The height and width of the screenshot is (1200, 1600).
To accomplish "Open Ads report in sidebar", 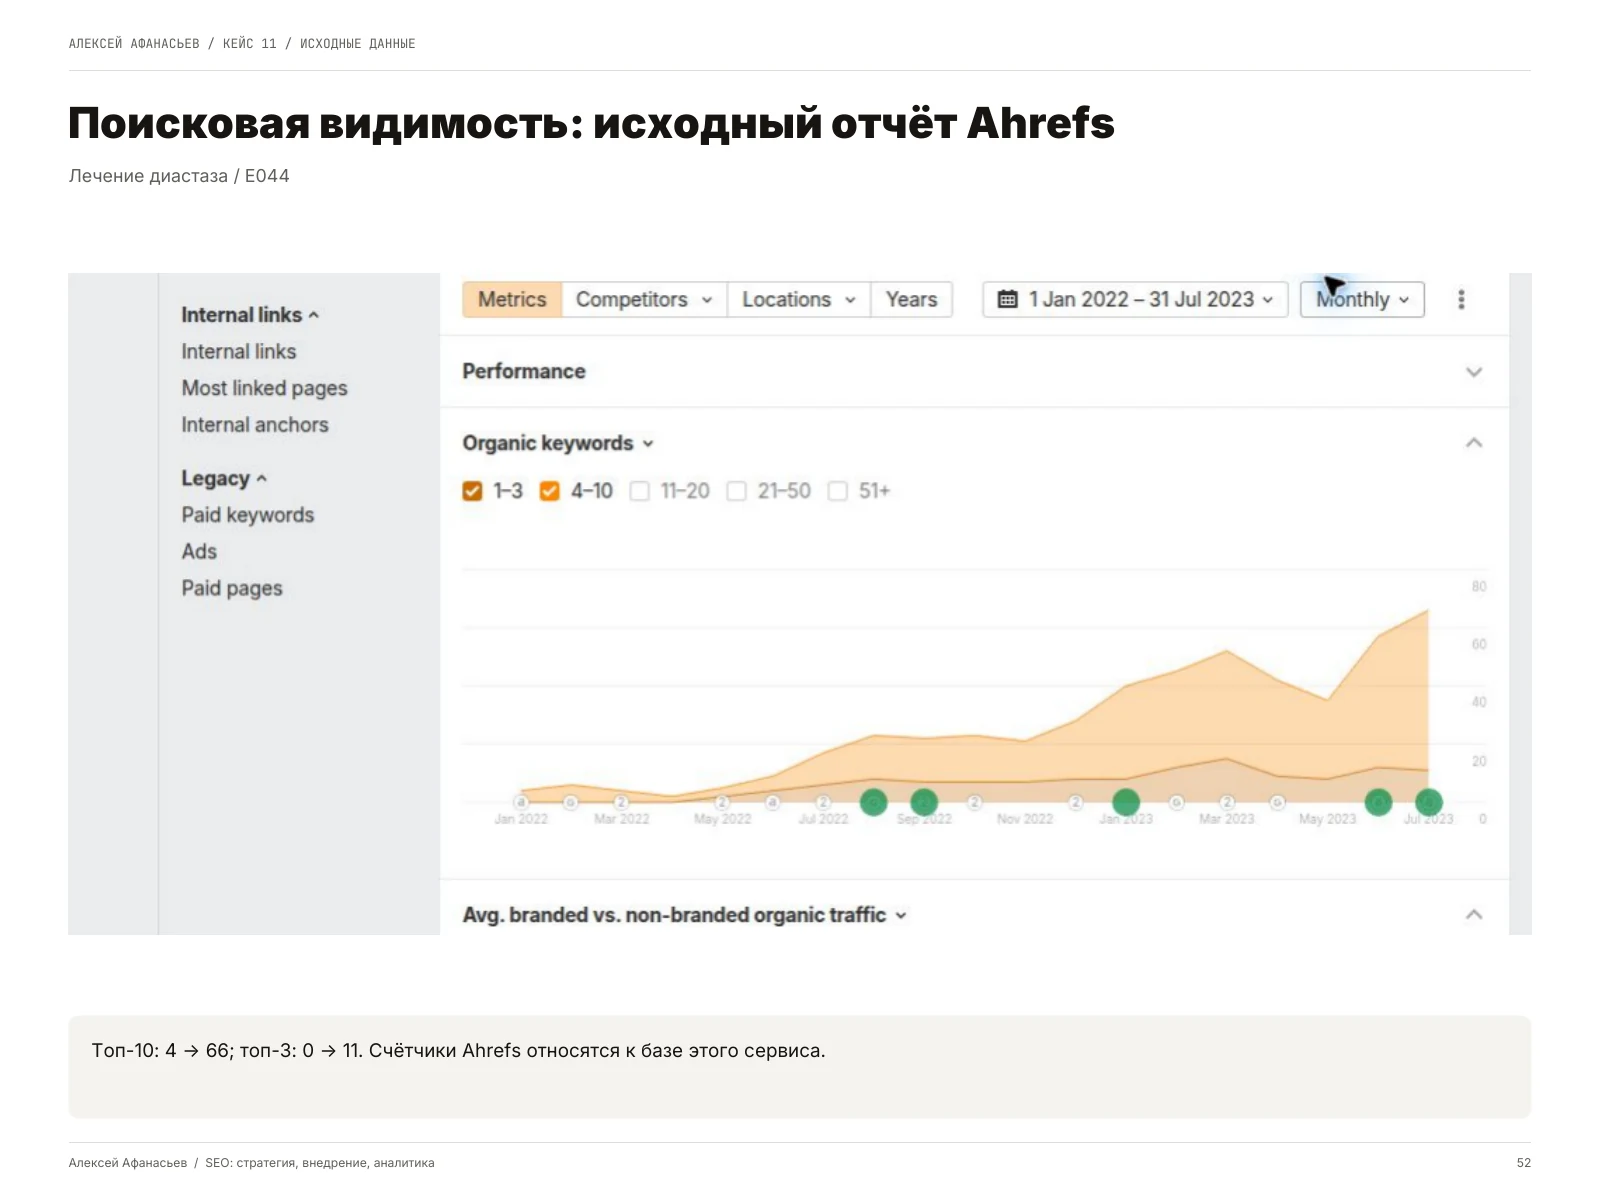I will [x=199, y=552].
